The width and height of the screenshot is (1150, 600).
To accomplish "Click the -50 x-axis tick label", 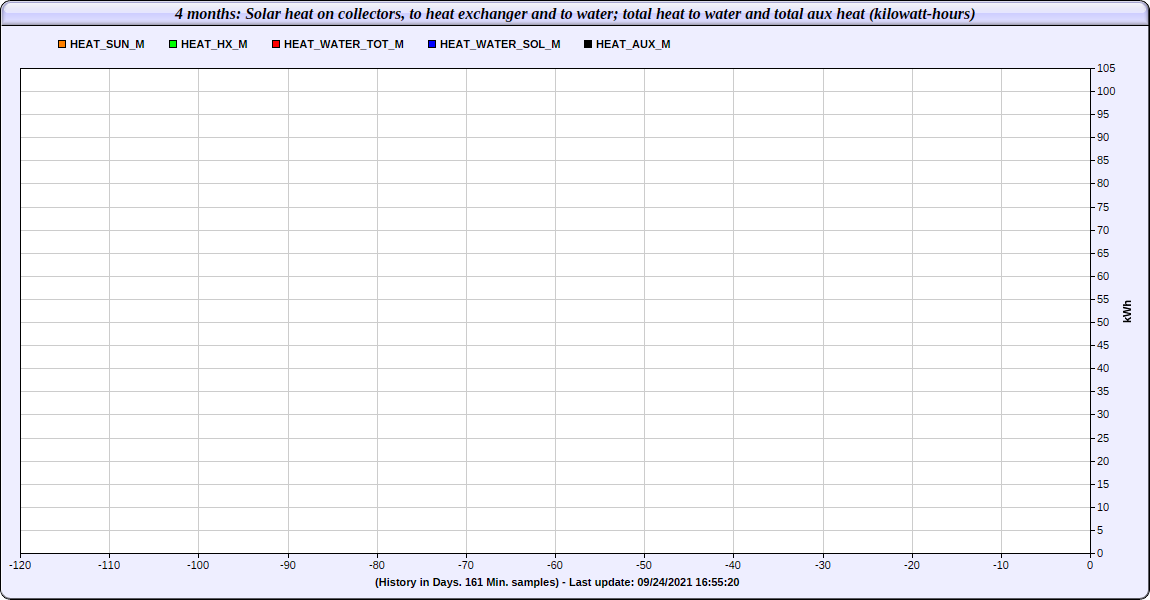I will (x=644, y=565).
